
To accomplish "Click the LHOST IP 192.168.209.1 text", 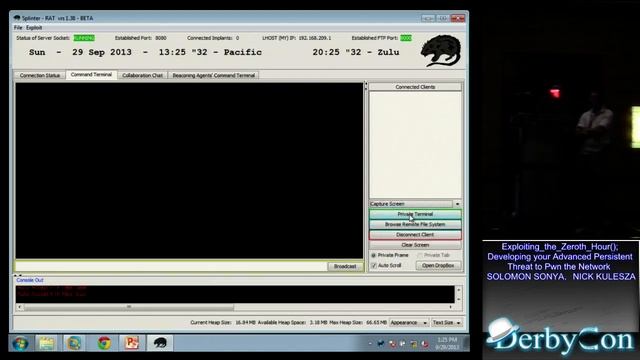I will point(315,38).
